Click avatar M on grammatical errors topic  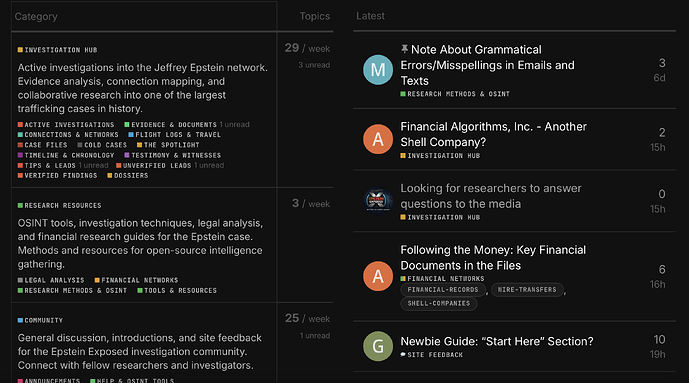378,70
